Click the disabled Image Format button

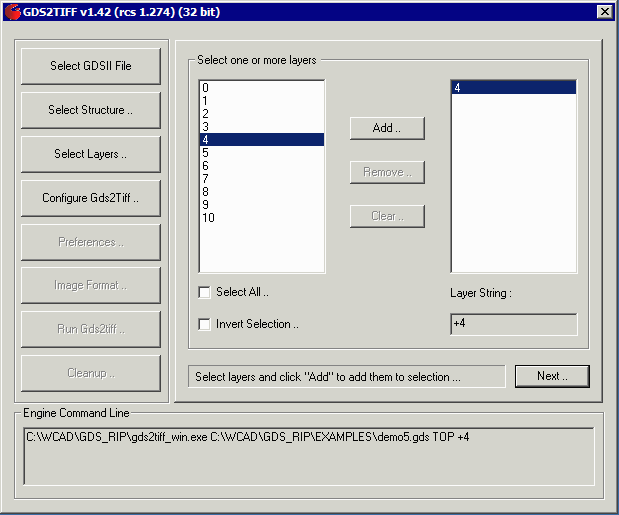click(91, 285)
